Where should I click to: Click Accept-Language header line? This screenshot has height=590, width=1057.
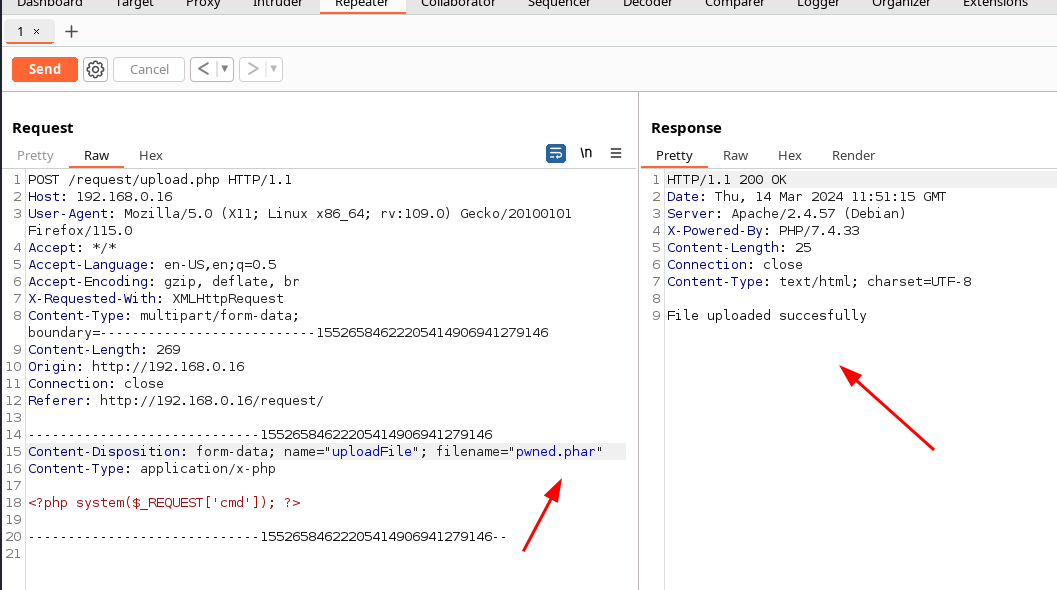pyautogui.click(x=152, y=265)
